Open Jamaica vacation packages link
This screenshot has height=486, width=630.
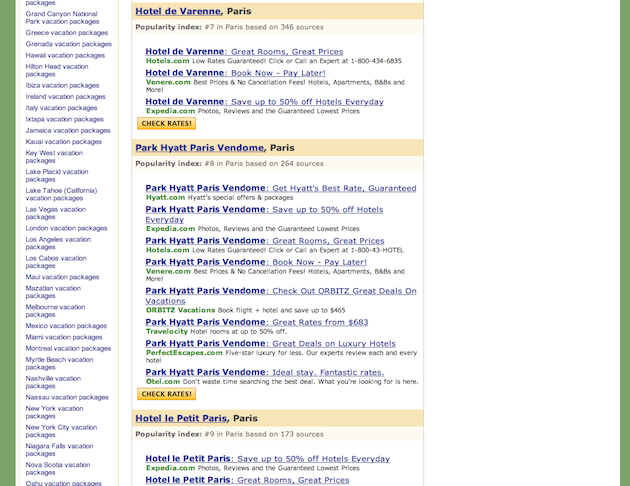click(x=68, y=131)
